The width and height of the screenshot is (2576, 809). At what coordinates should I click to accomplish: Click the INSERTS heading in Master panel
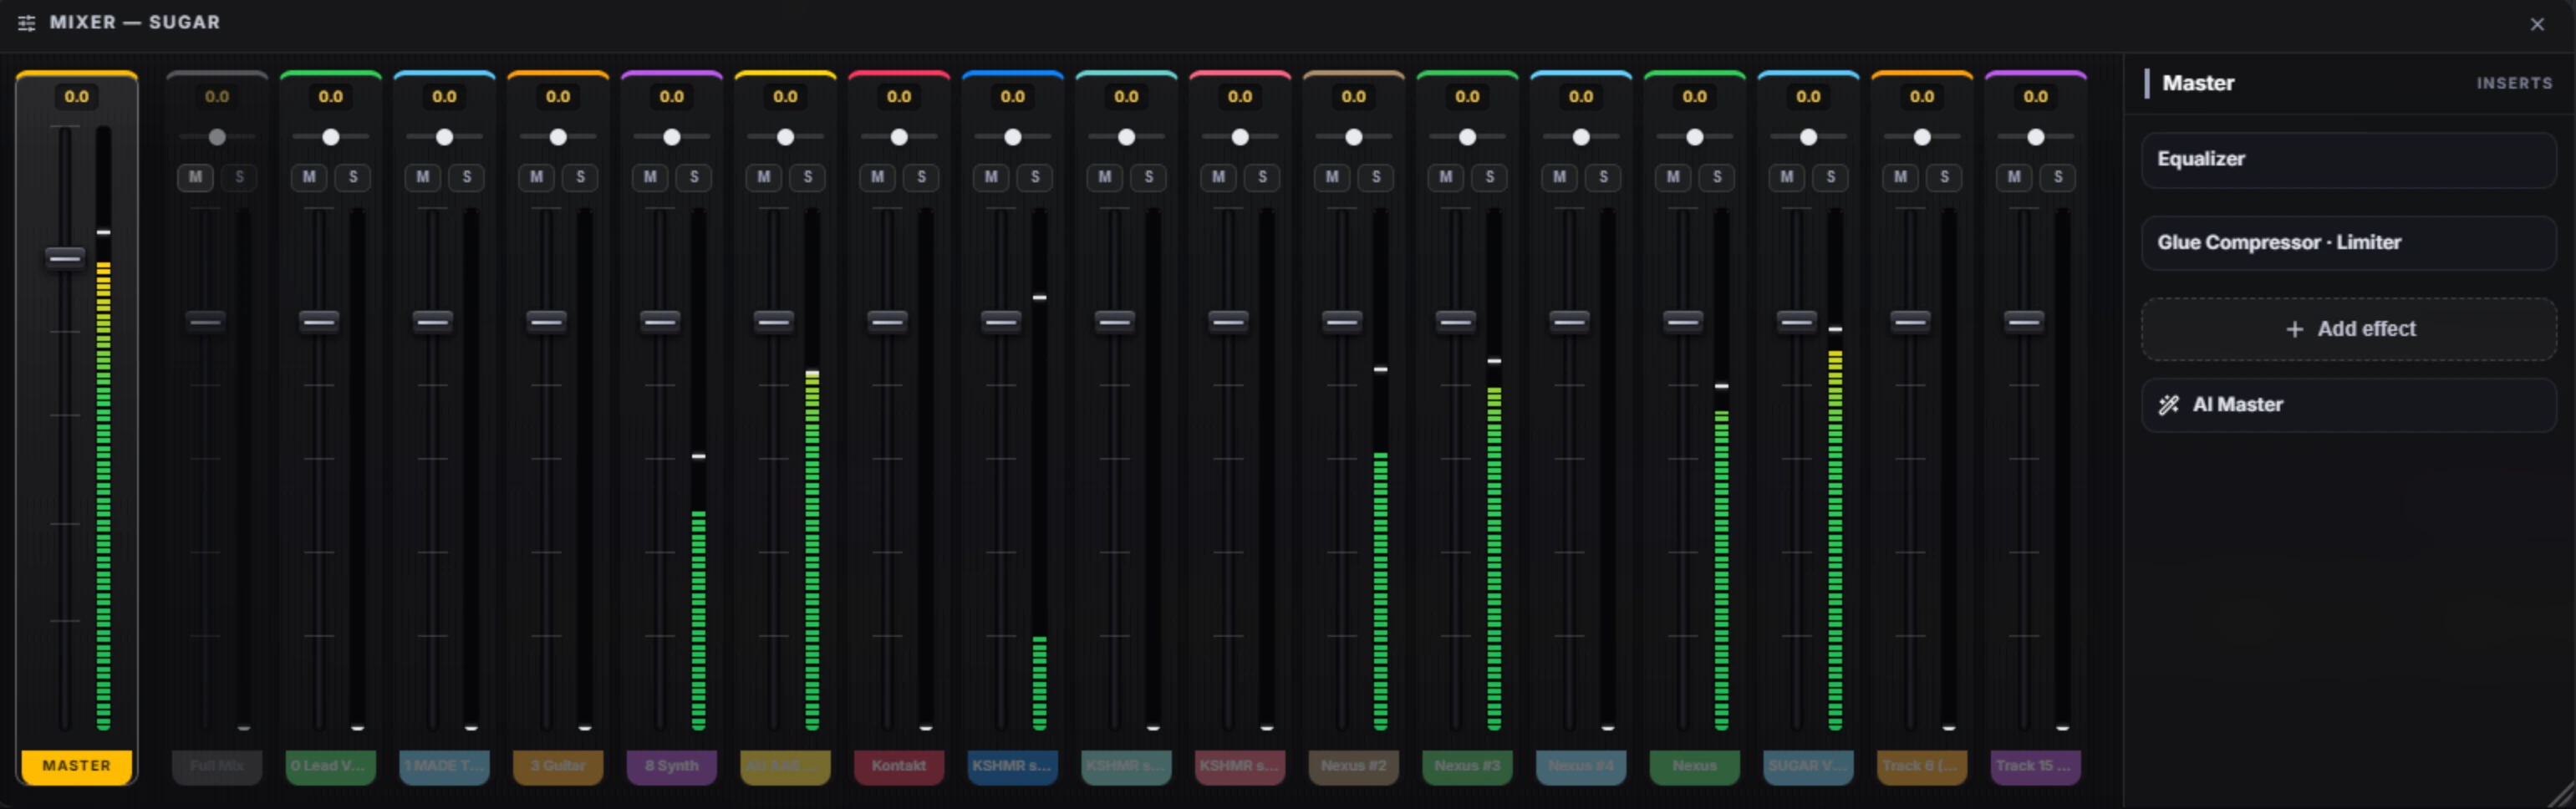point(2515,84)
